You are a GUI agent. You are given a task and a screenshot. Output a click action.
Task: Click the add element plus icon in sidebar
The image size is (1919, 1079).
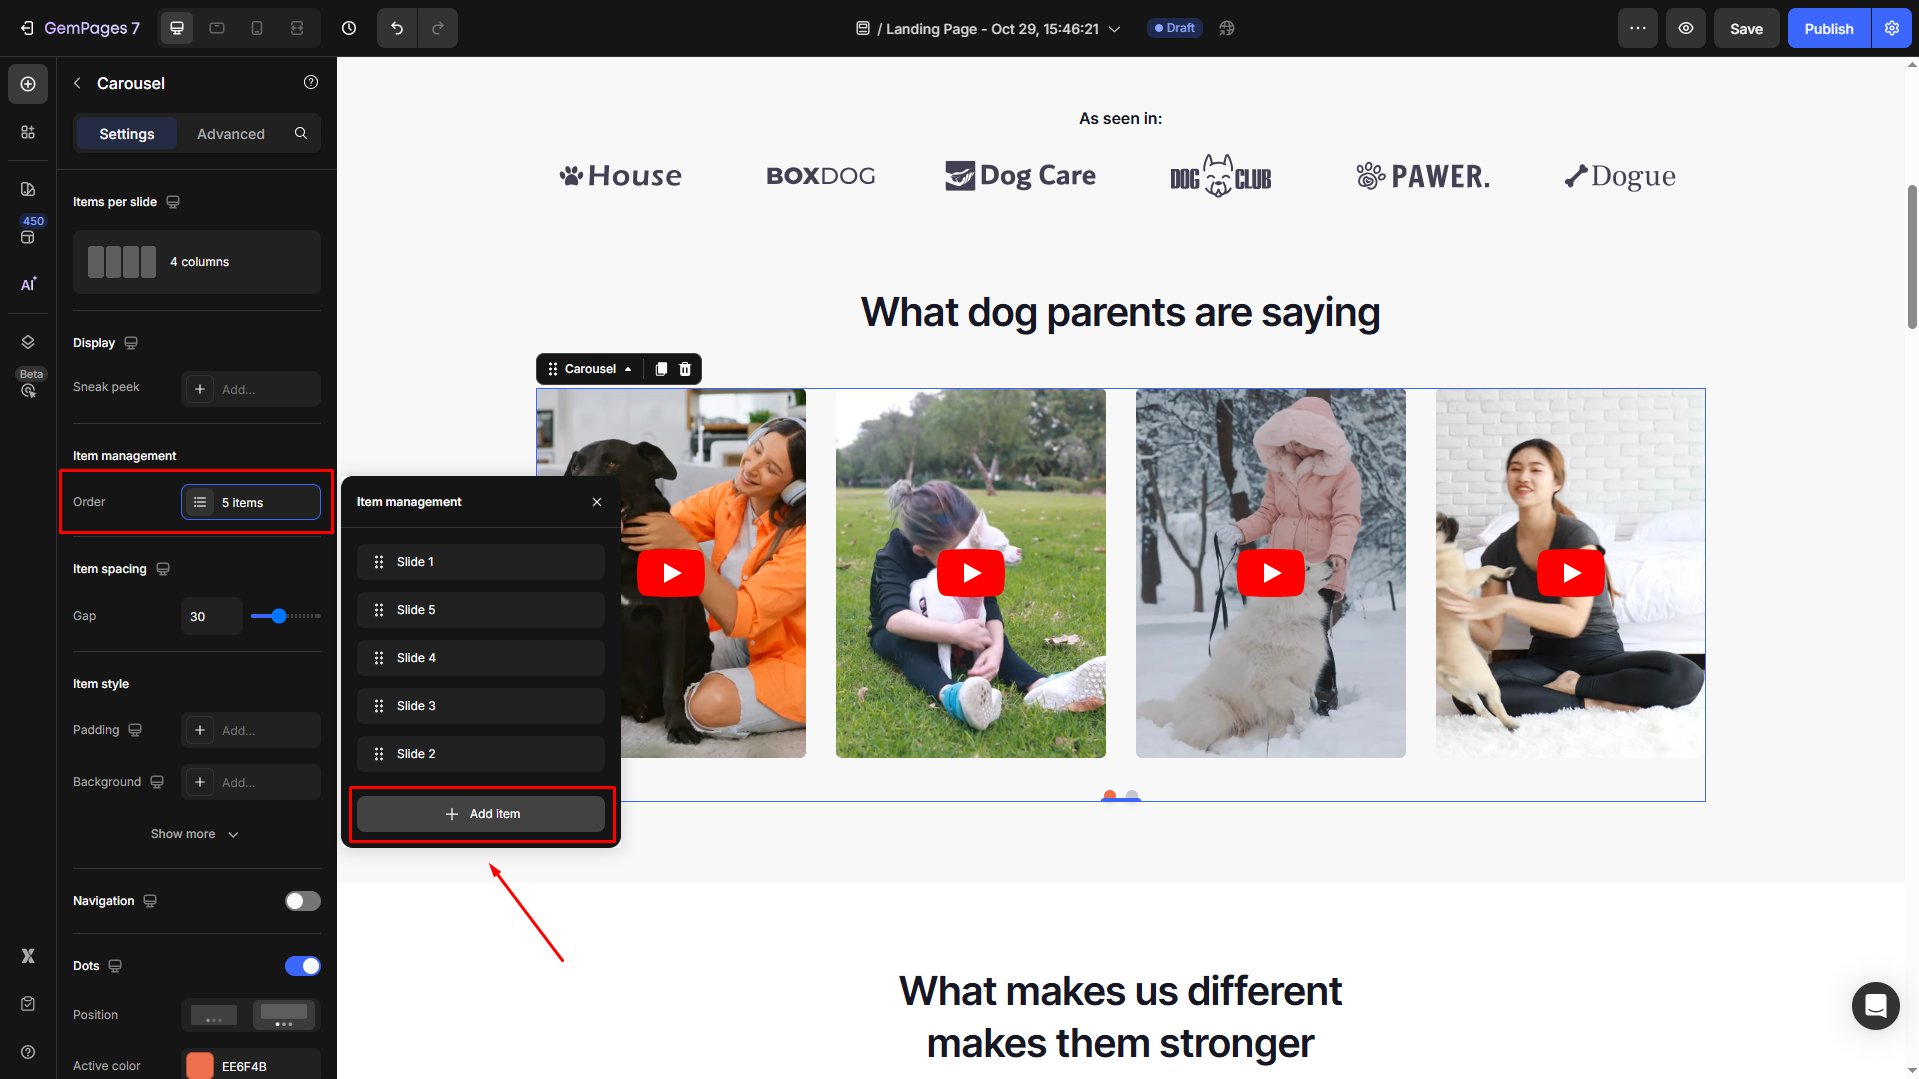click(28, 84)
